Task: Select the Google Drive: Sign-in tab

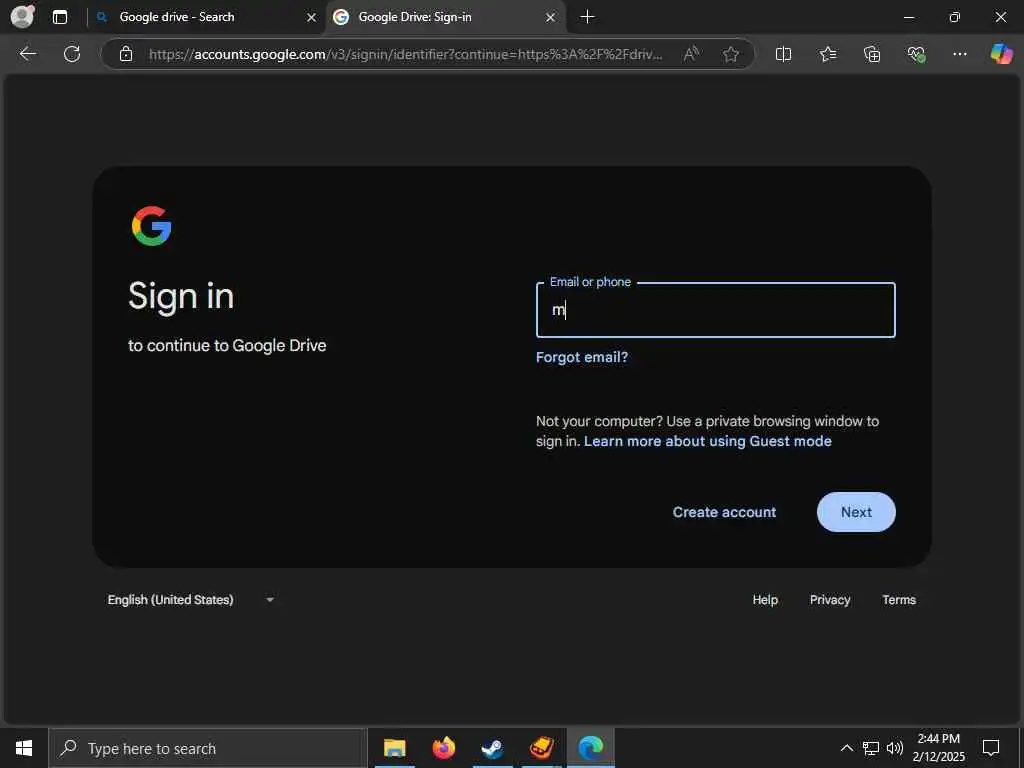Action: coord(446,17)
